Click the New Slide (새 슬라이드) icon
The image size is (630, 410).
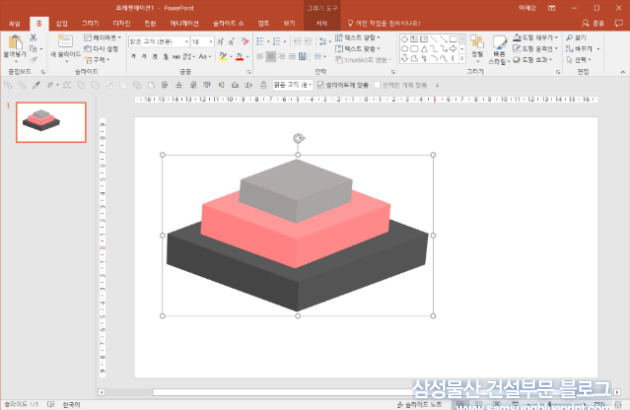[65, 41]
